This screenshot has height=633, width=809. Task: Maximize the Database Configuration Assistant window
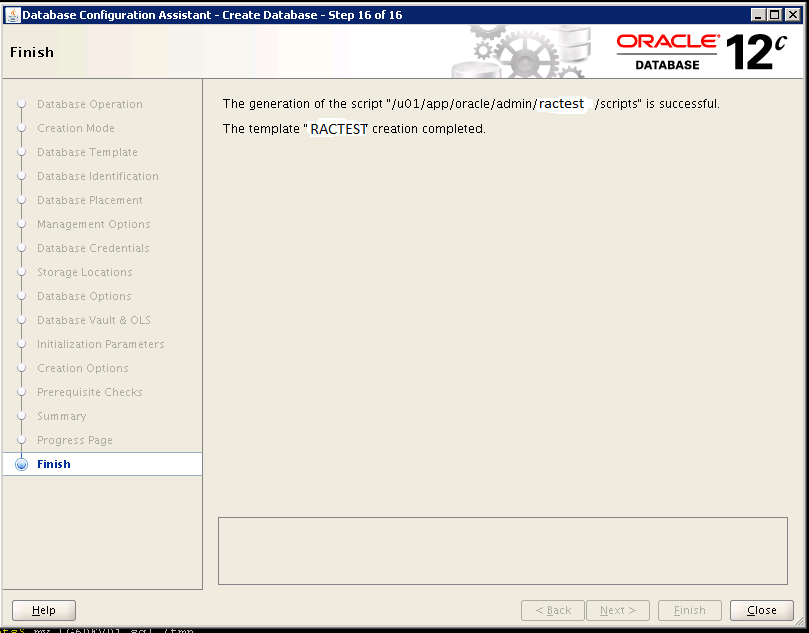776,15
